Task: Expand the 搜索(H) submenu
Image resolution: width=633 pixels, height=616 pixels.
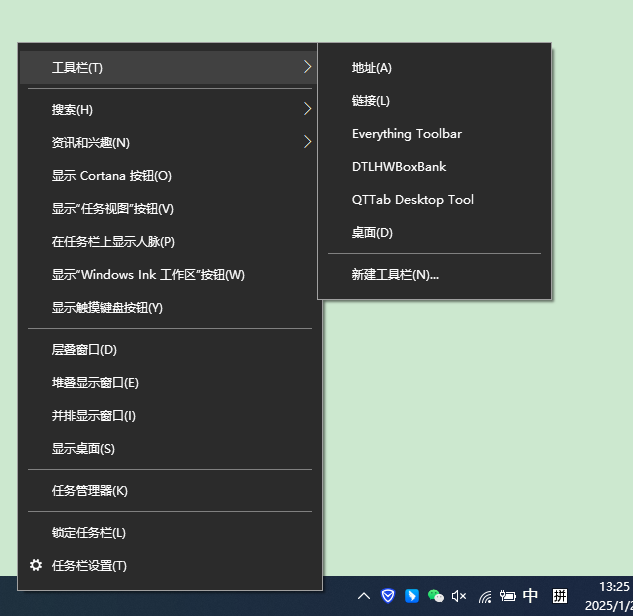Action: pos(168,109)
